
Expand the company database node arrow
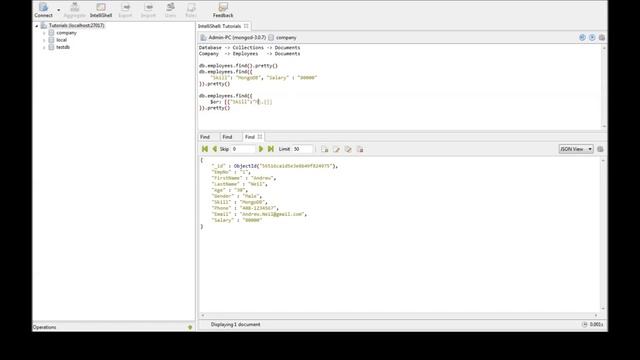[44, 33]
